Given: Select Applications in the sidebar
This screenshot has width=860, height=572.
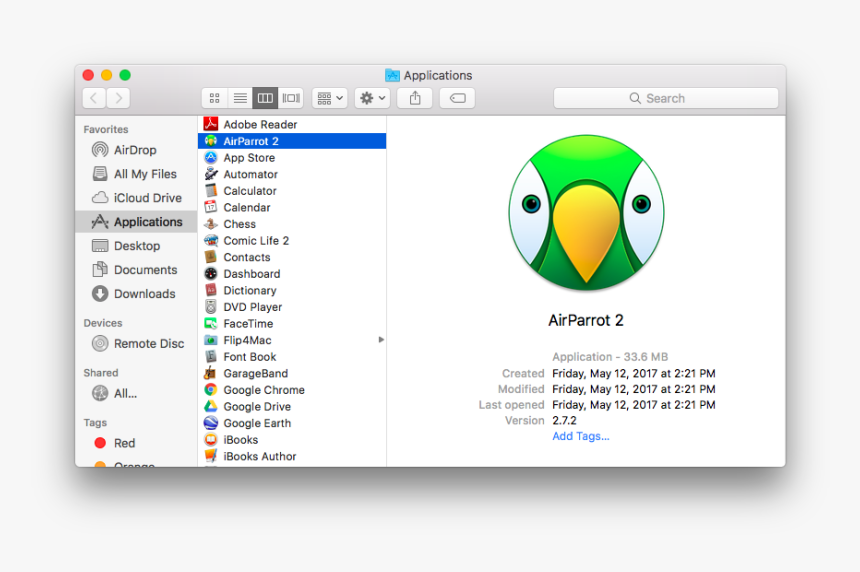Looking at the screenshot, I should click(136, 222).
